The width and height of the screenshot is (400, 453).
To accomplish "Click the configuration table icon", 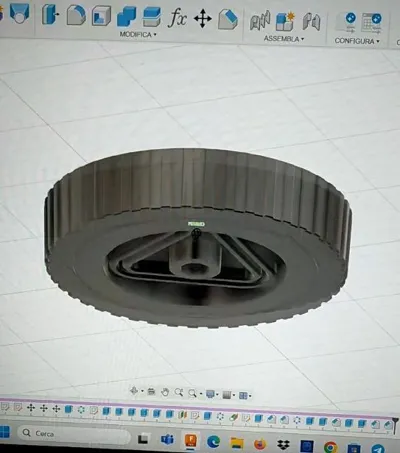I will click(x=371, y=23).
